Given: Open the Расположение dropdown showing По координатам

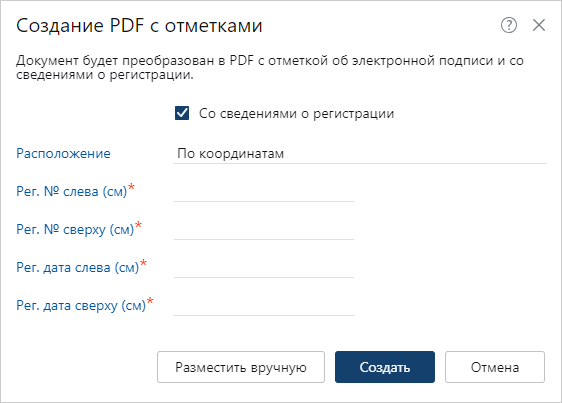Looking at the screenshot, I should (360, 153).
